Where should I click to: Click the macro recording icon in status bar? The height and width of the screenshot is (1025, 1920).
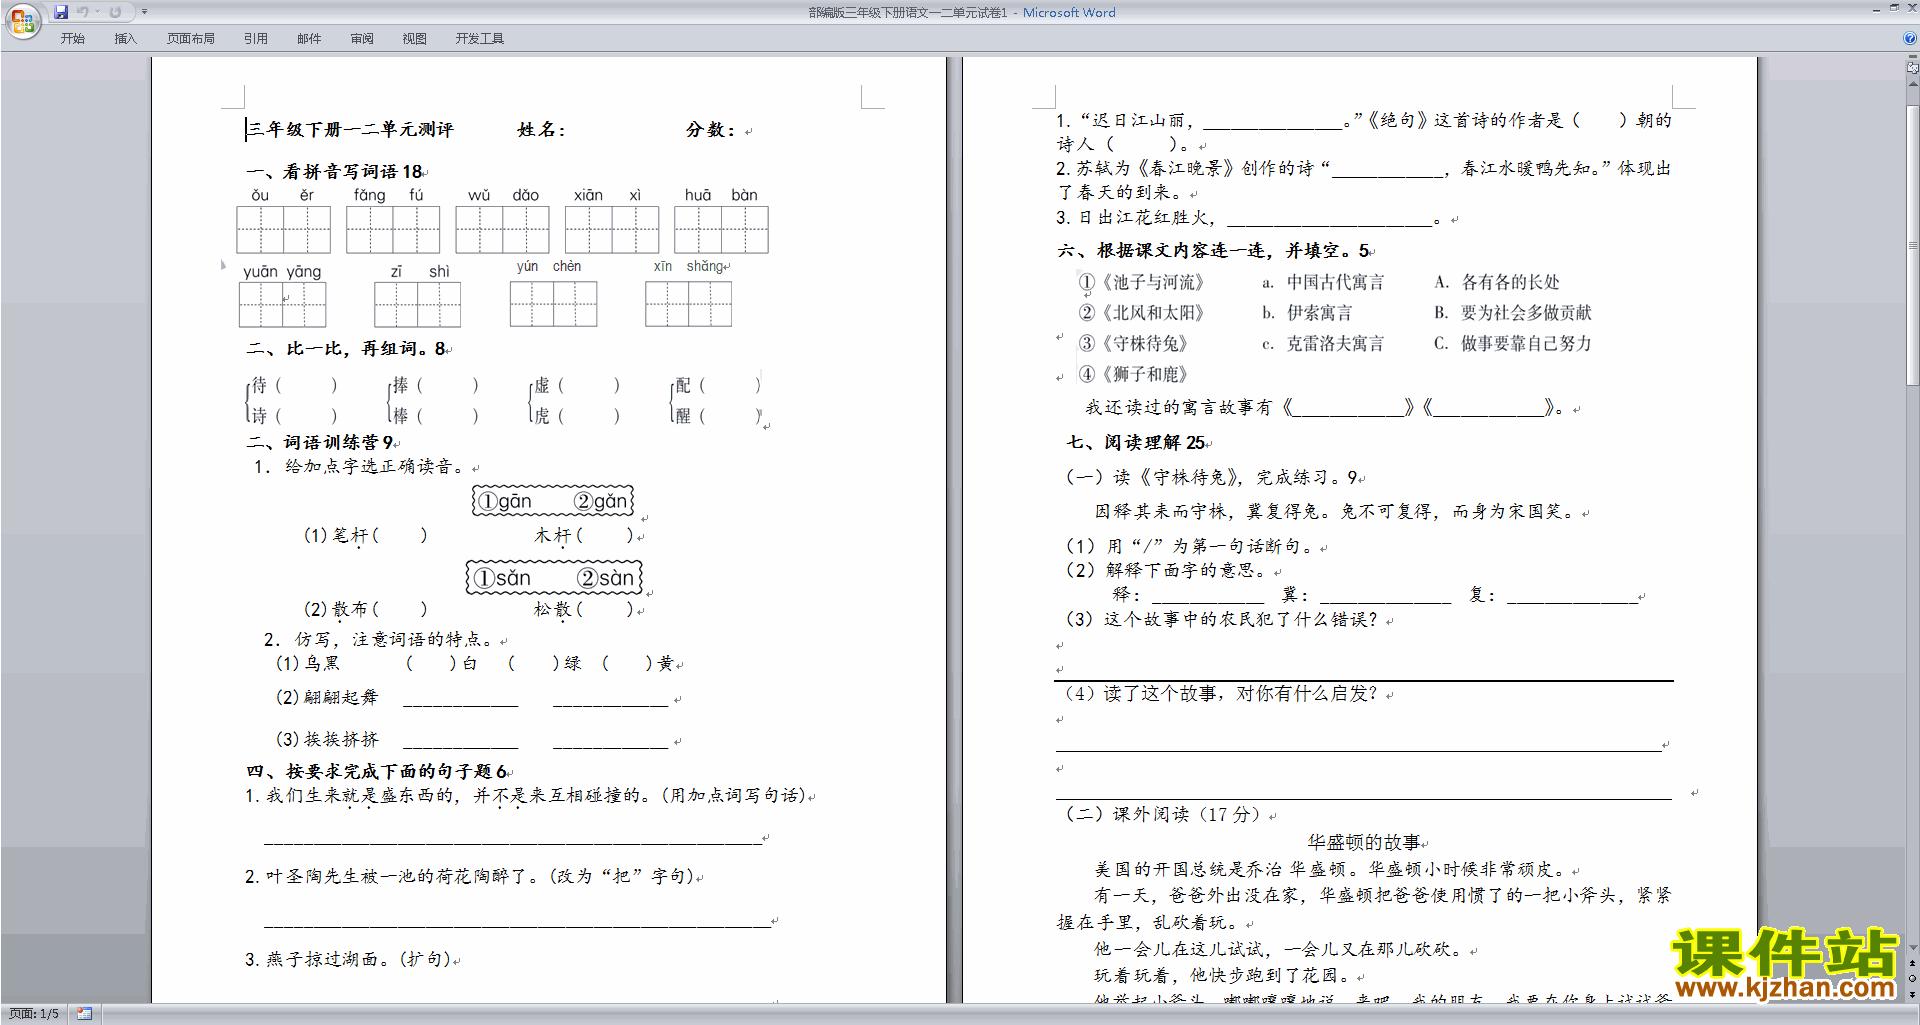click(x=85, y=1014)
